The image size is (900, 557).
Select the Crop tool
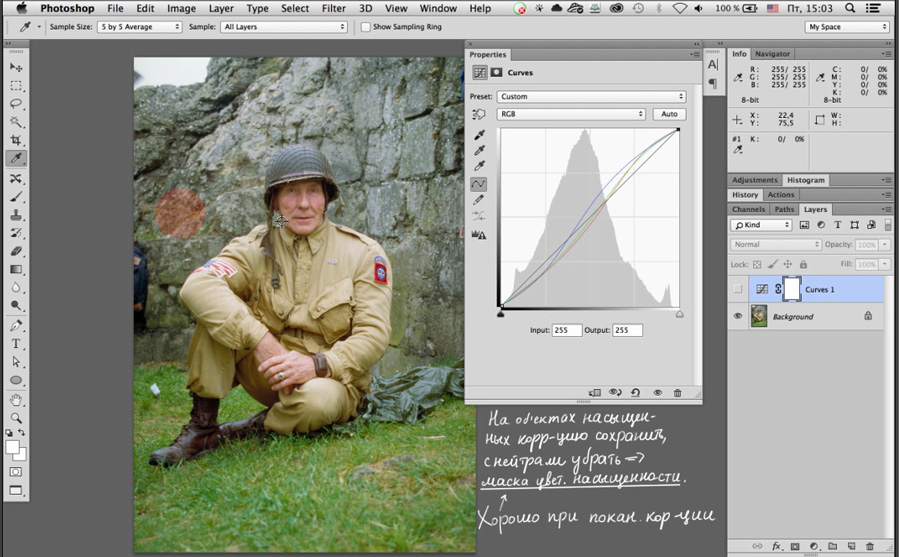click(x=16, y=140)
